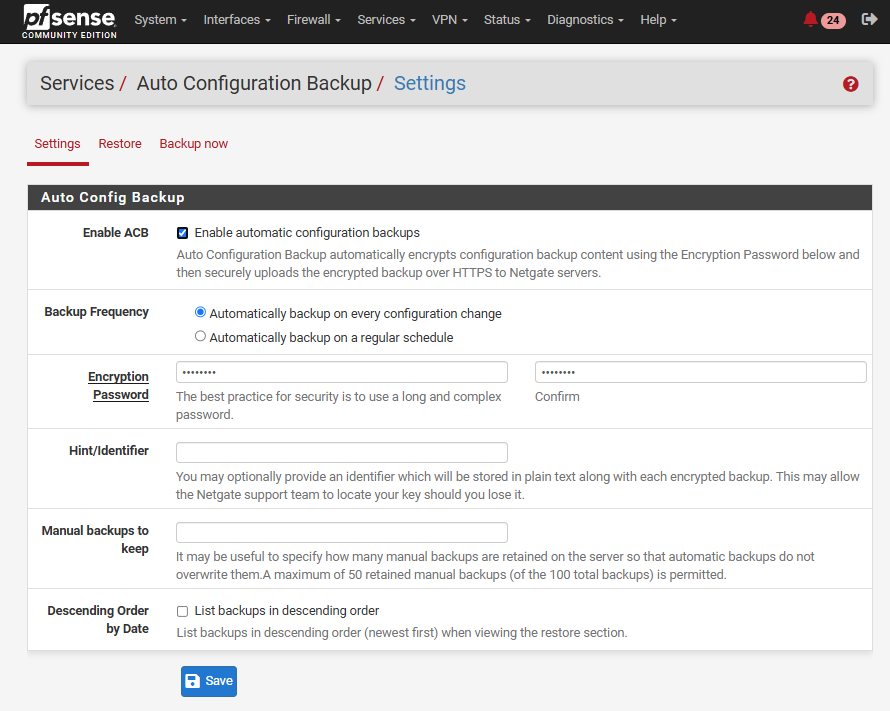Check List backups in descending order

(182, 611)
